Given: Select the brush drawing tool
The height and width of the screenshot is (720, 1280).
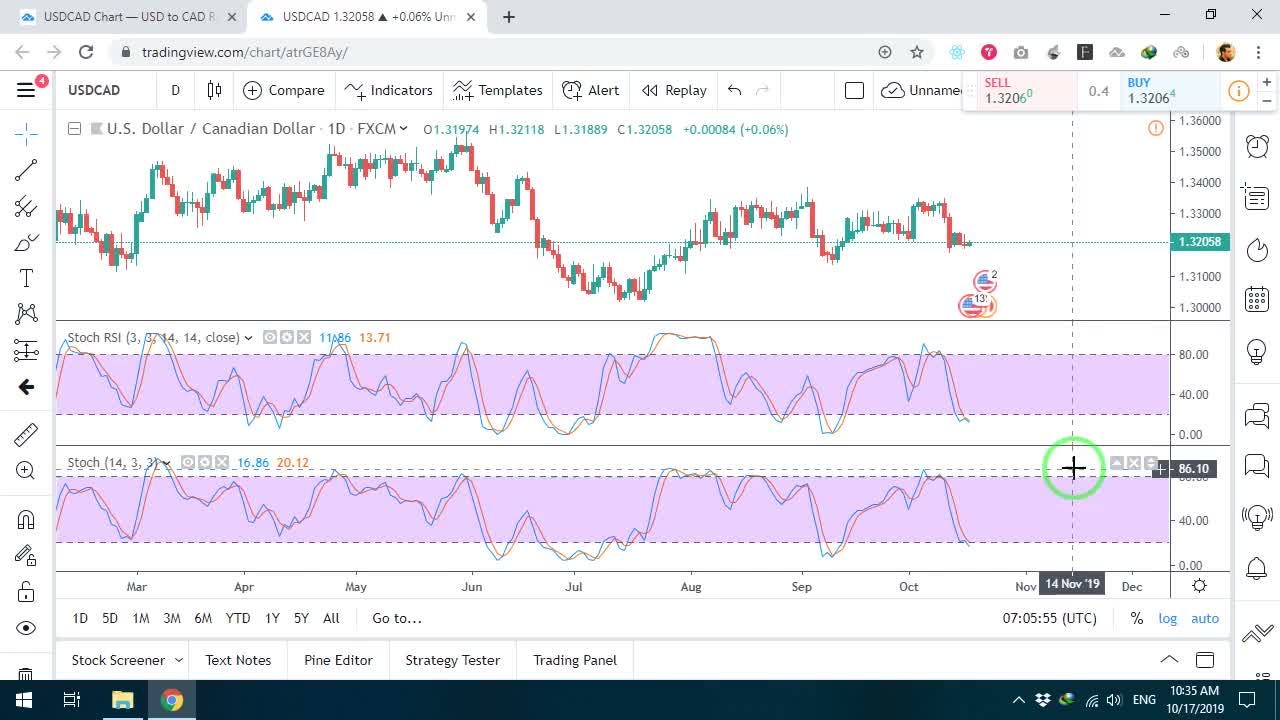Looking at the screenshot, I should [26, 243].
